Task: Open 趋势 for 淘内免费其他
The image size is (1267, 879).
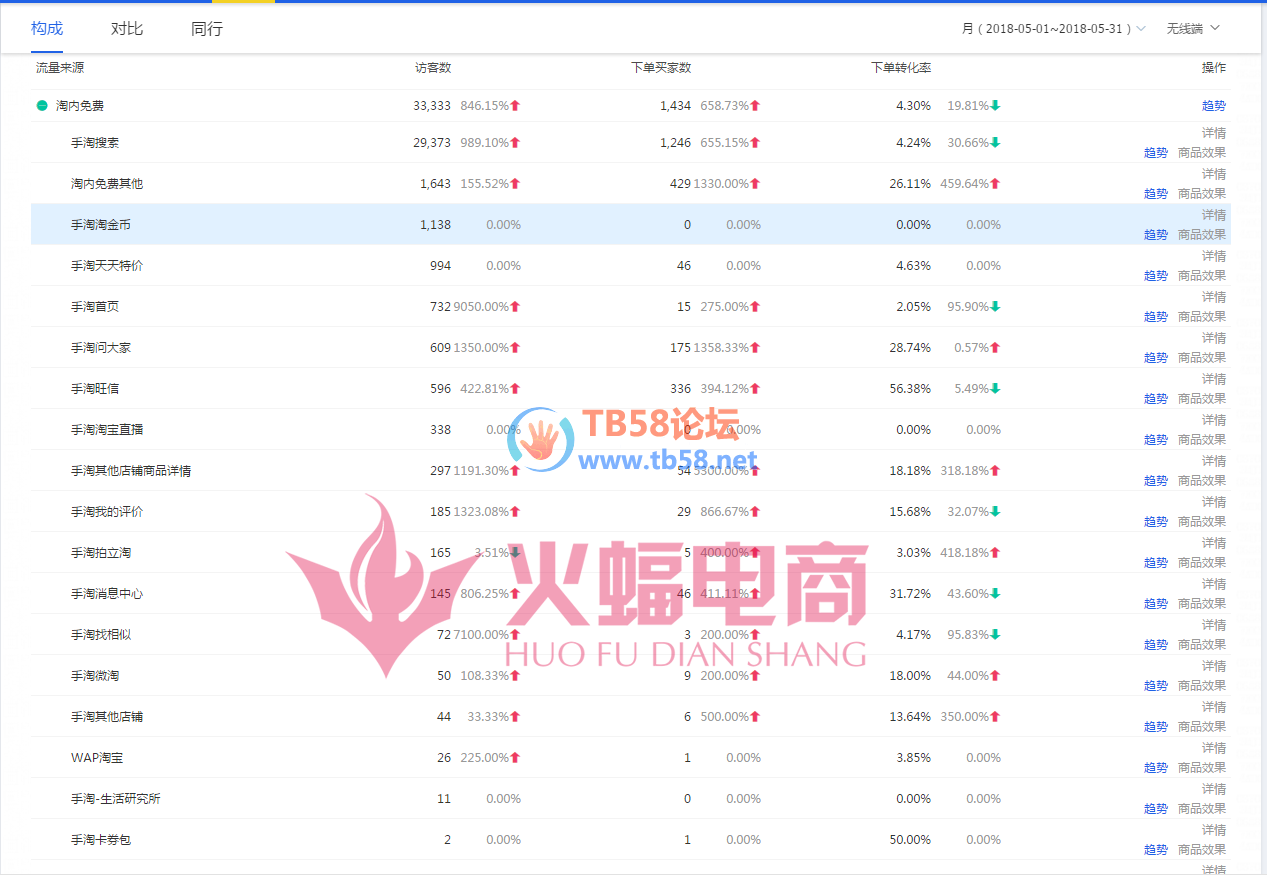Action: point(1156,194)
